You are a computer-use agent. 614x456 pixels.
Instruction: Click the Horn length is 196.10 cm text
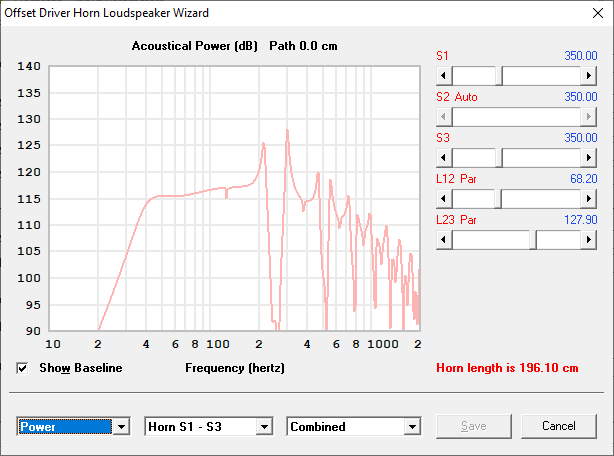pos(507,368)
